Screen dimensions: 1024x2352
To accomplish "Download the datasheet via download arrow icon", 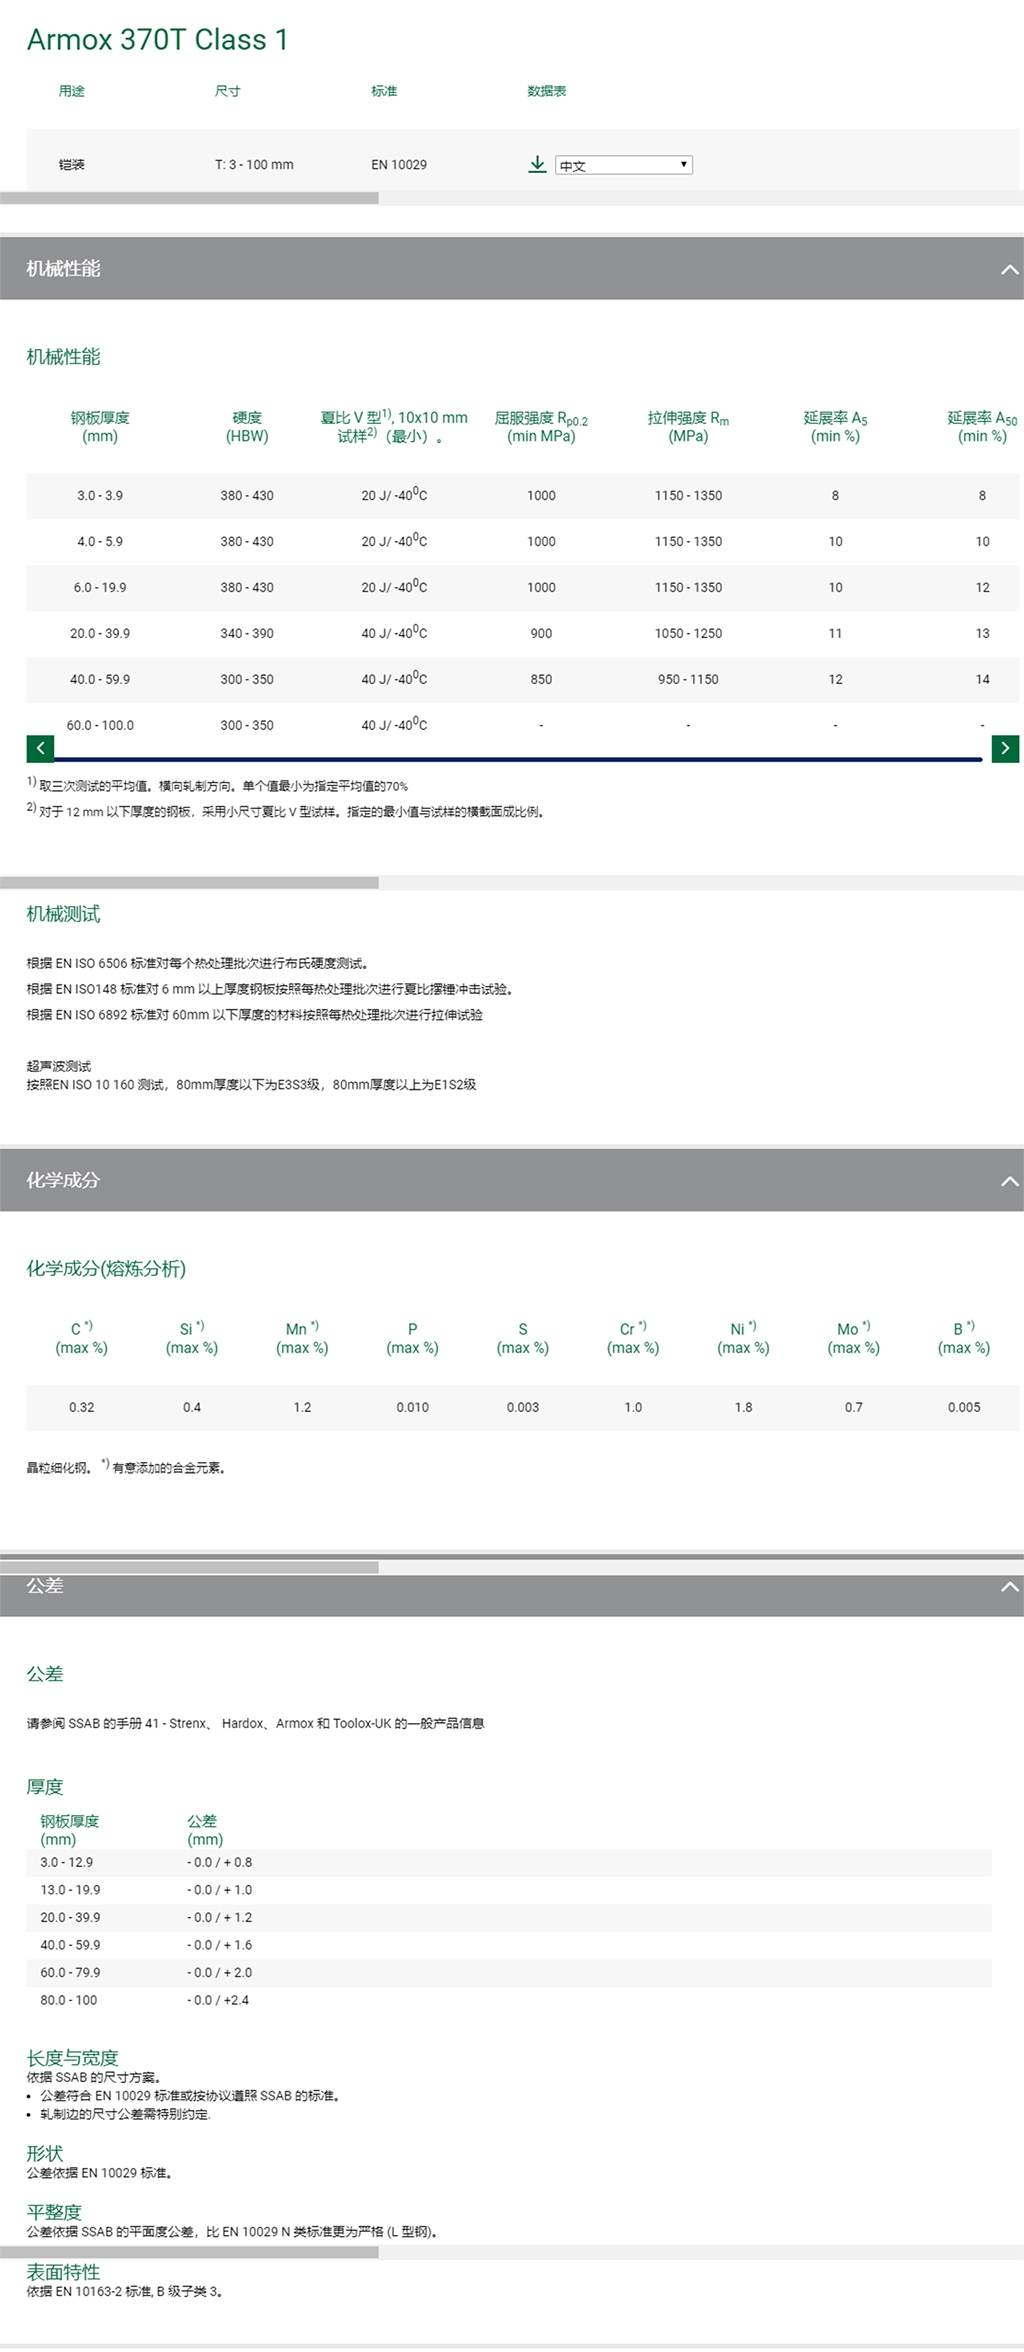I will click(537, 164).
